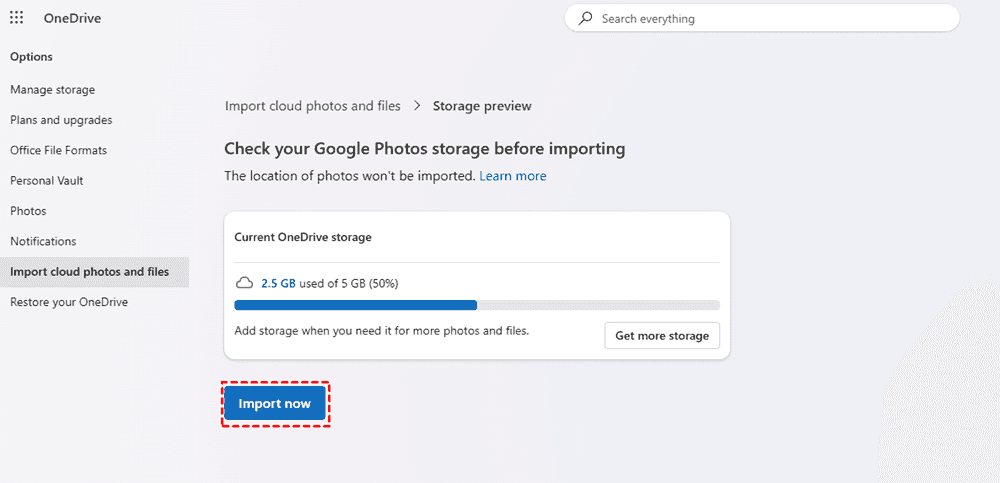
Task: Open Office File Formats settings
Action: [58, 150]
